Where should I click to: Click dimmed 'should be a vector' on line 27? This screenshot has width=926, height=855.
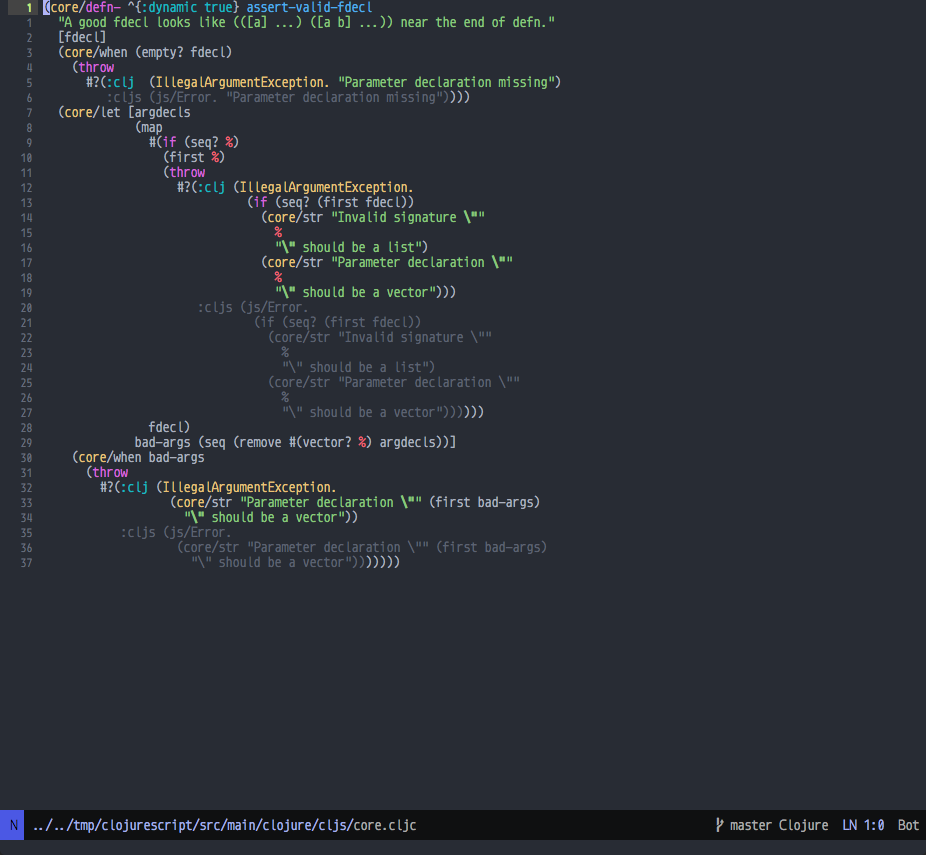pos(373,412)
